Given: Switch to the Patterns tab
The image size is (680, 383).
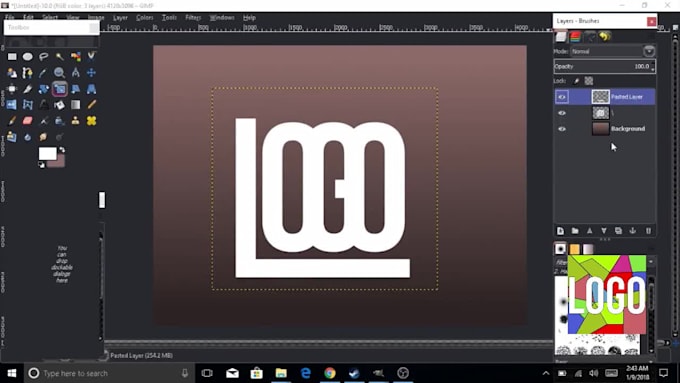Looking at the screenshot, I should tap(575, 249).
